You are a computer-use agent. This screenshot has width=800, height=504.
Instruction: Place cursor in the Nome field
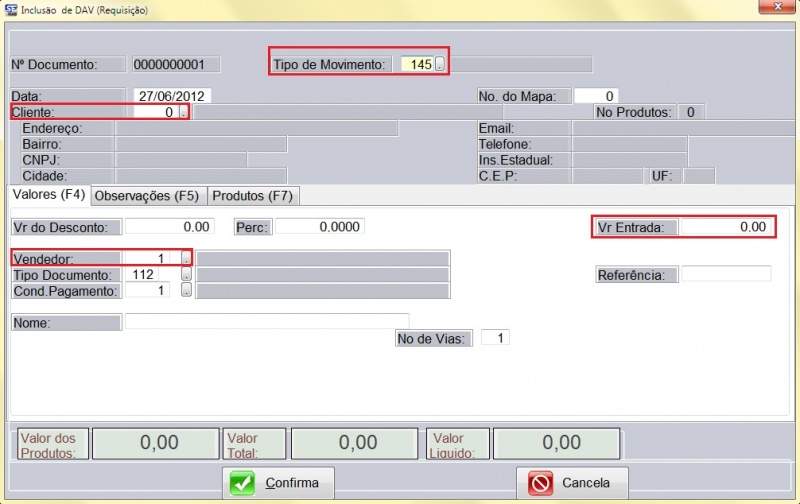[266, 322]
